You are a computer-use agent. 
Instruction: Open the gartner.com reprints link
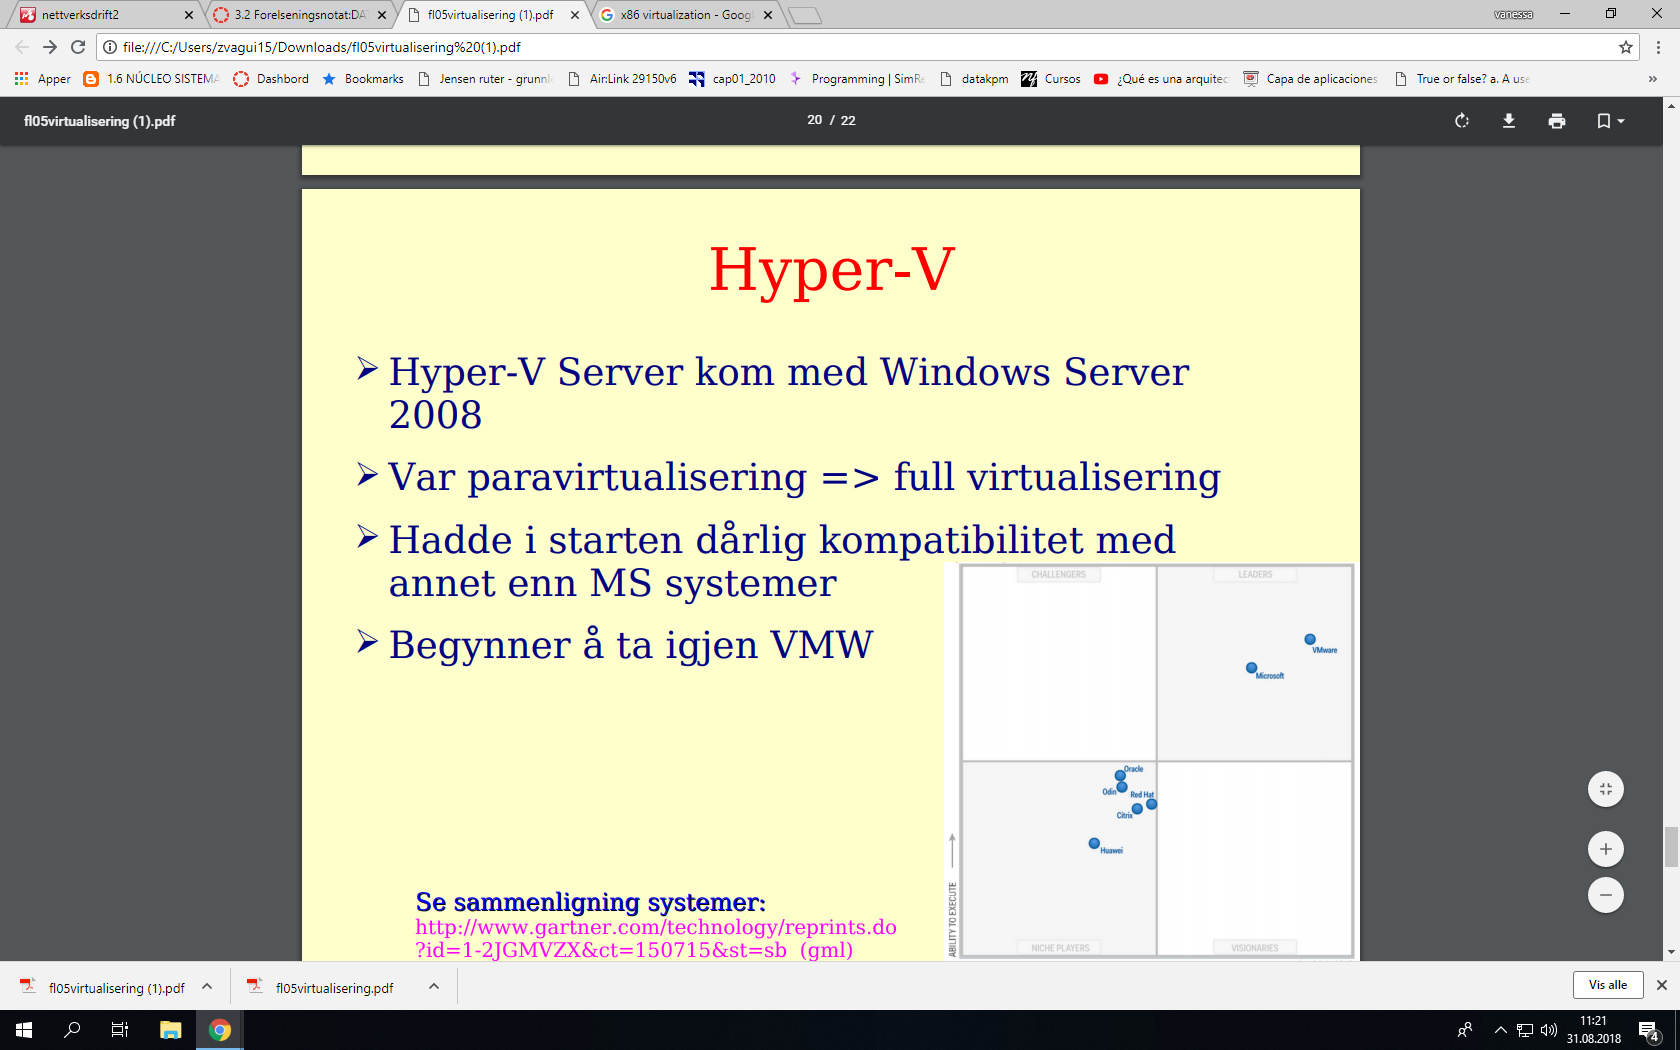pos(656,938)
